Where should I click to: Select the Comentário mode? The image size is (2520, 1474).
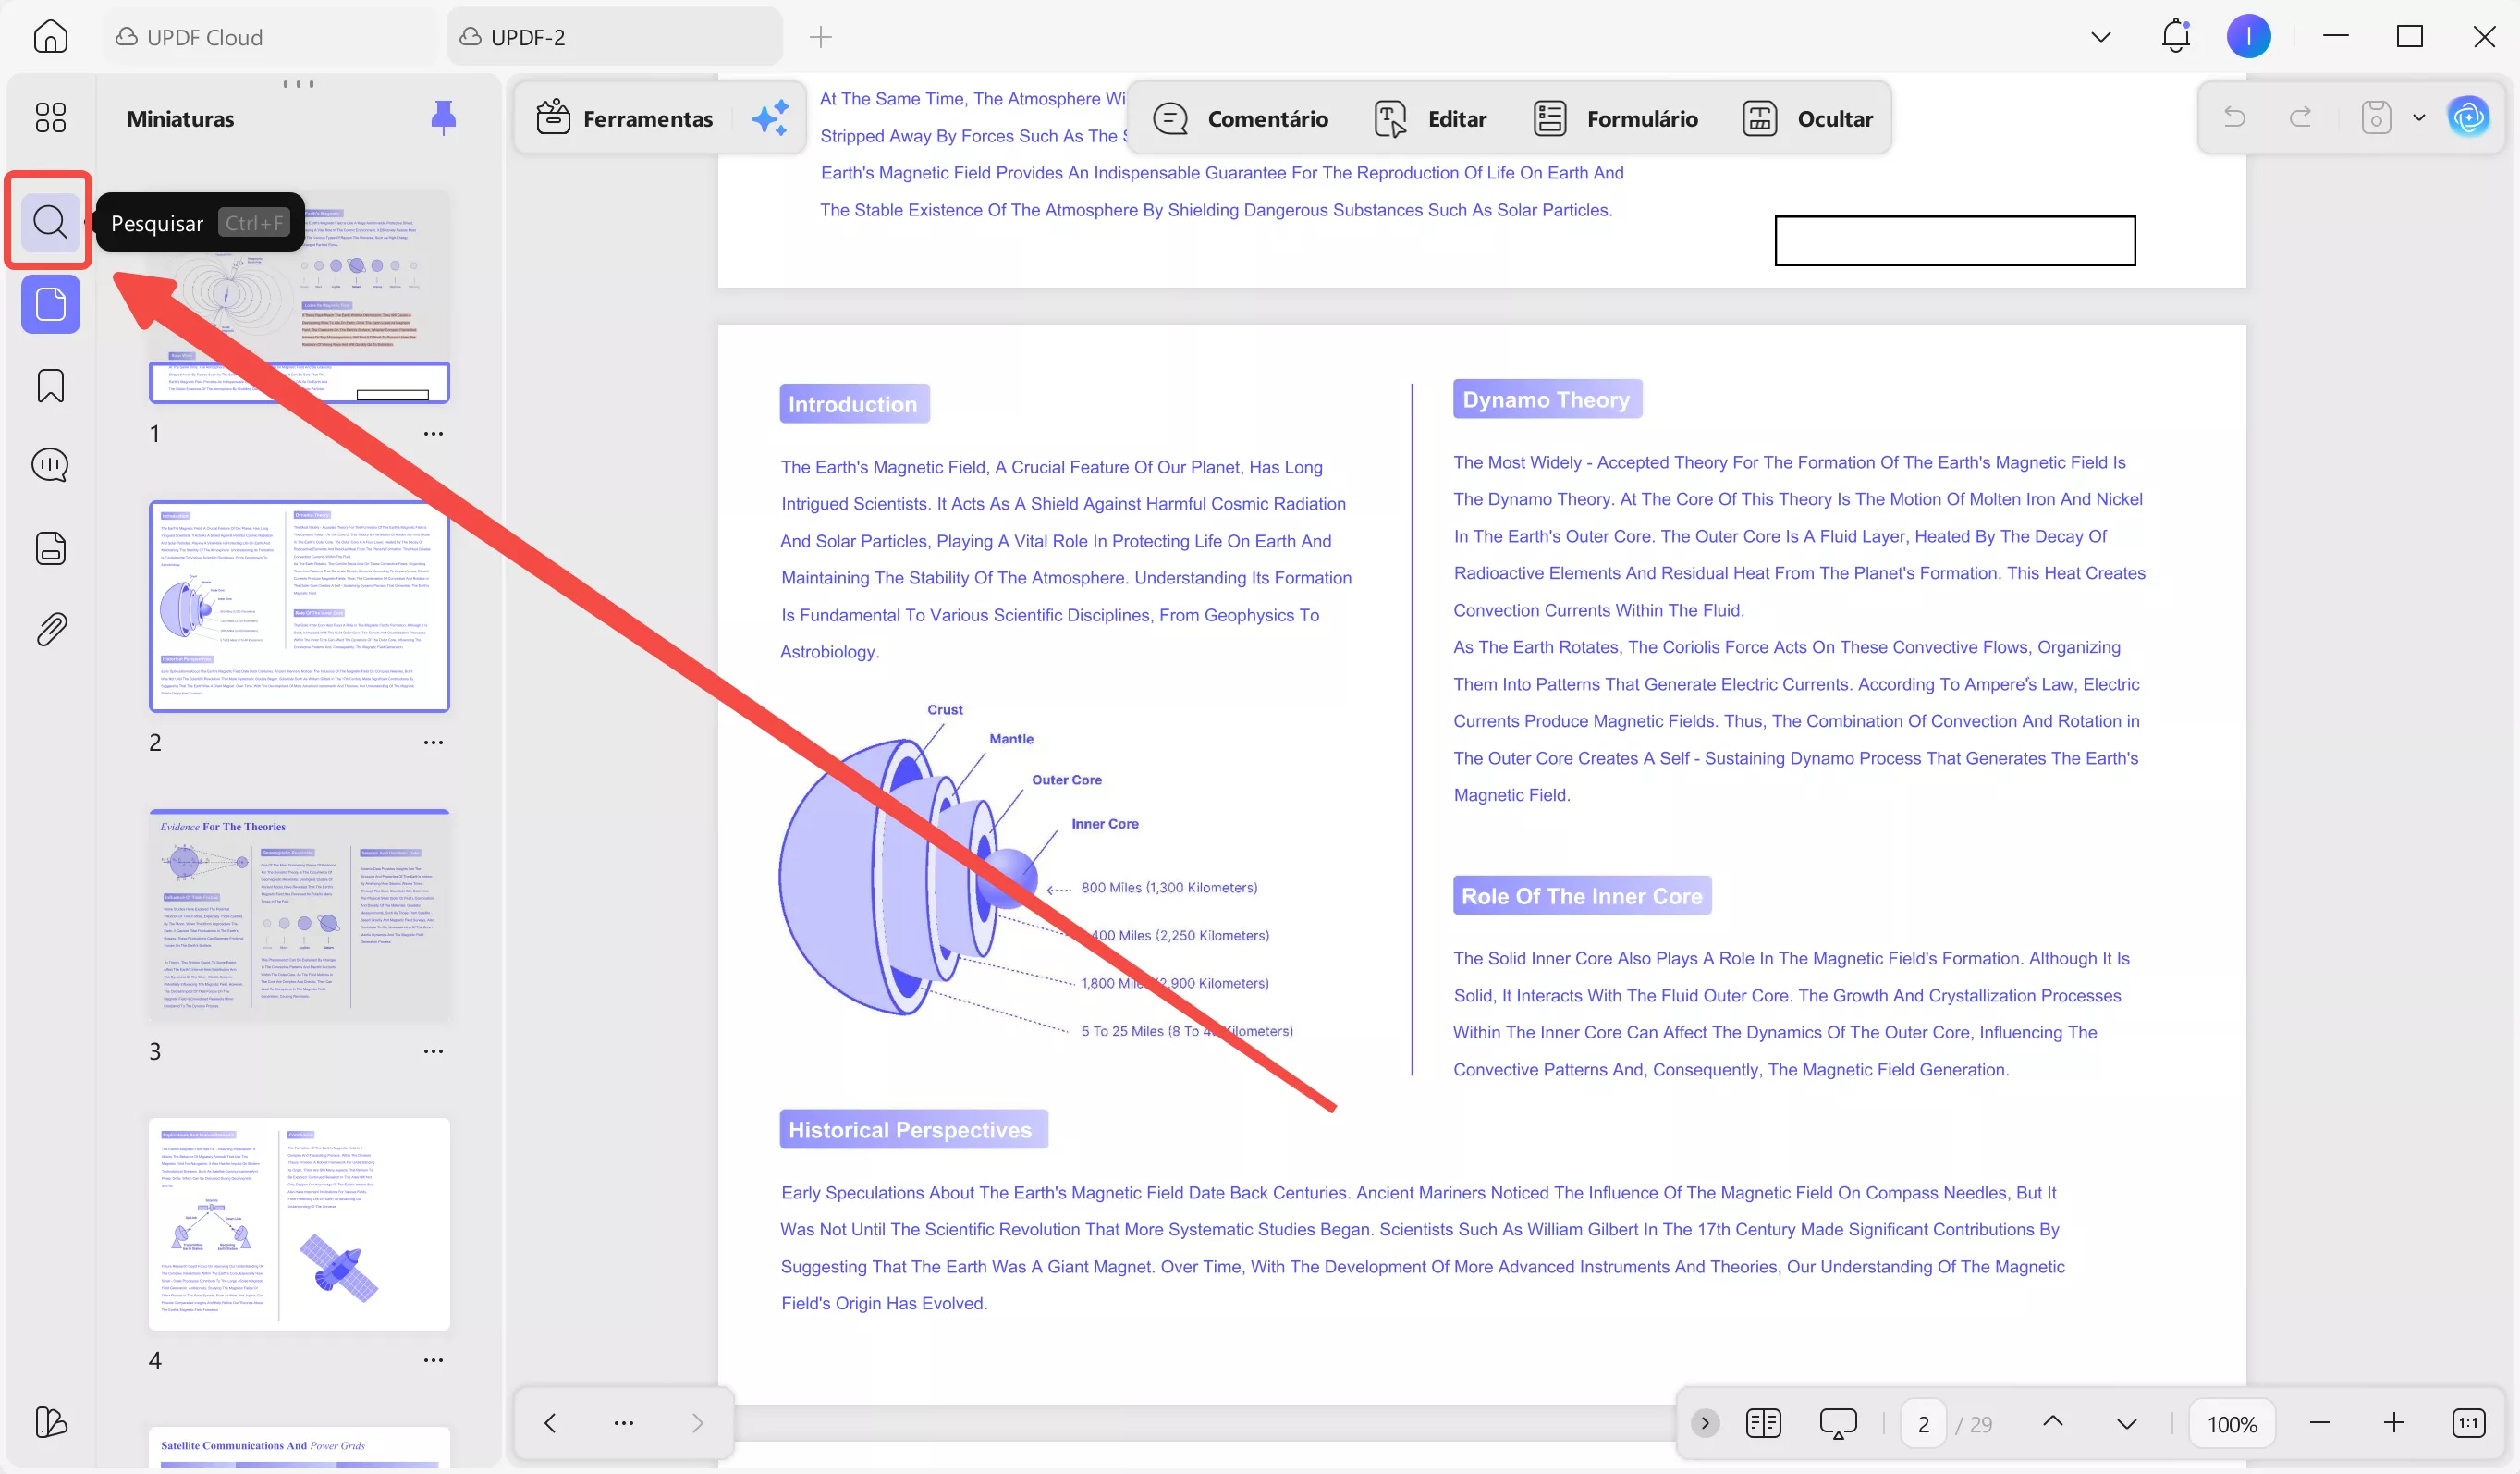(1241, 118)
